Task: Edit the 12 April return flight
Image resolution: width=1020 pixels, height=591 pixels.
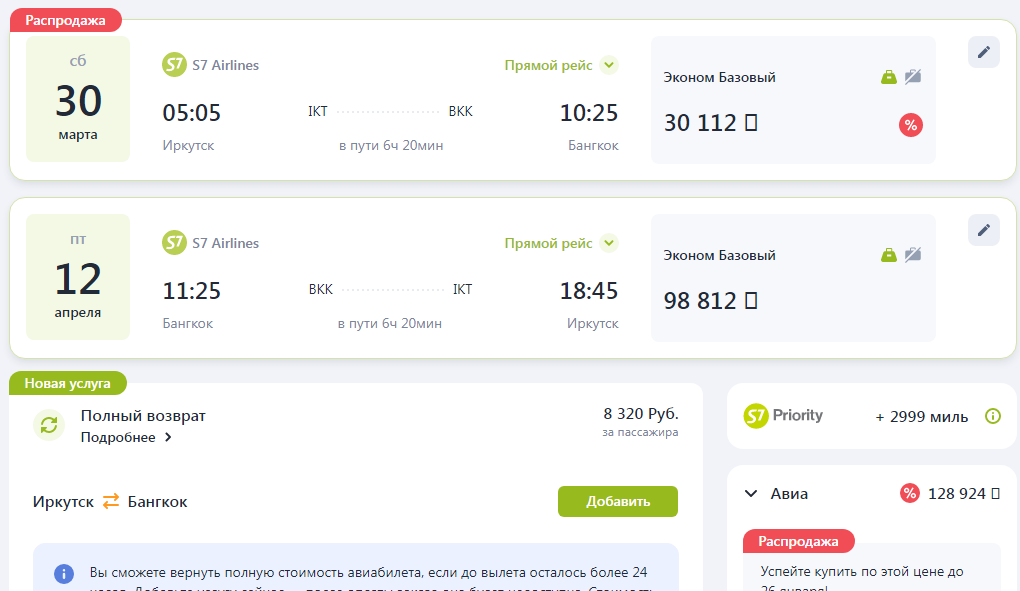Action: [x=983, y=230]
